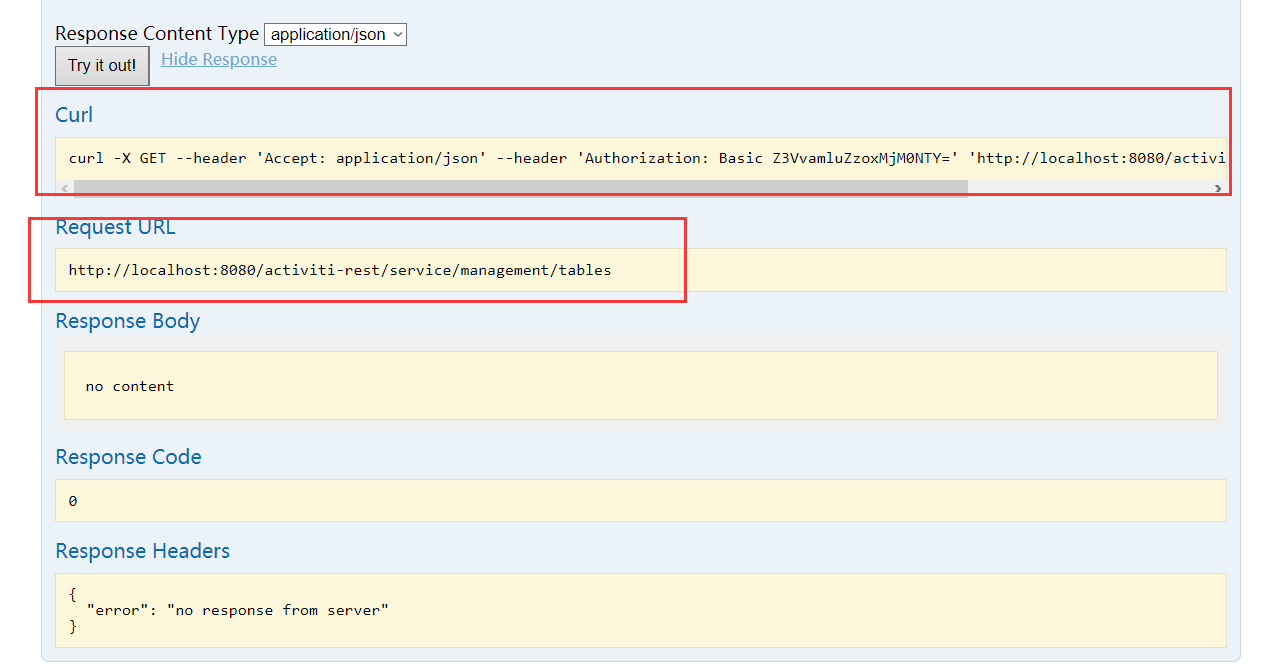This screenshot has width=1264, height=666.
Task: Click the Response Body section heading
Action: point(127,321)
